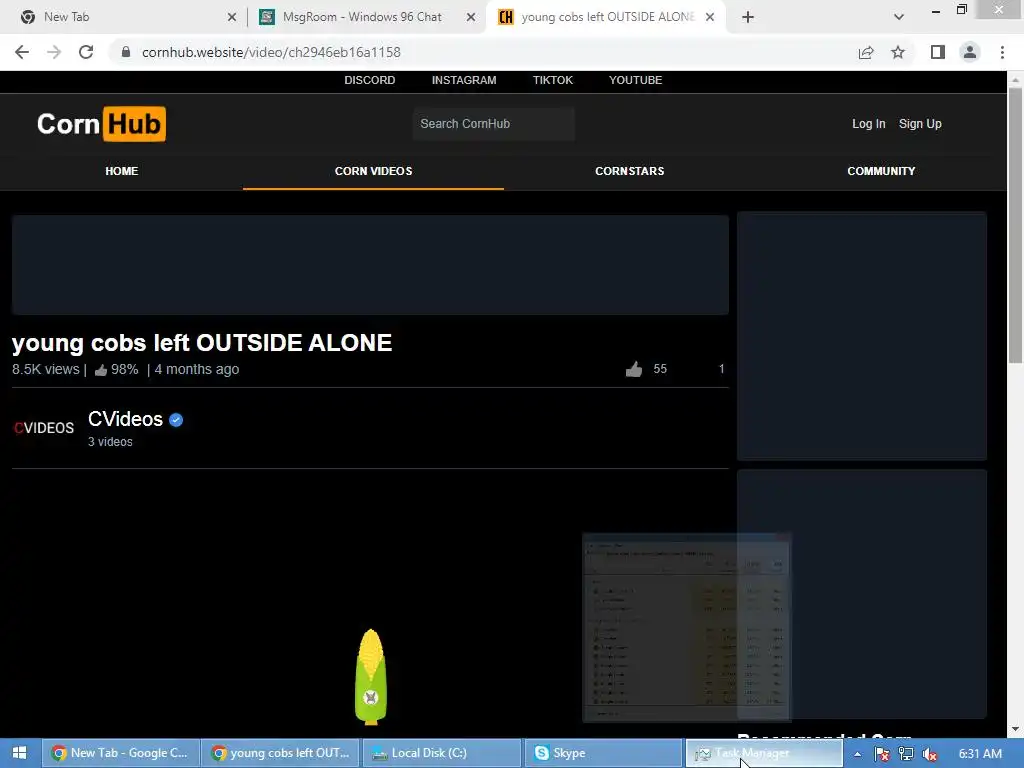Open Skype from the taskbar
Screen dimensions: 1024x768
click(x=602, y=753)
